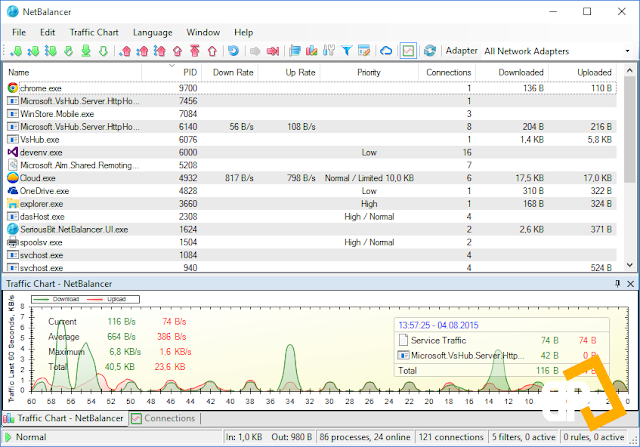Screen dimensions: 640x447
Task: Select the OneDrive.exe process row
Action: coord(310,191)
